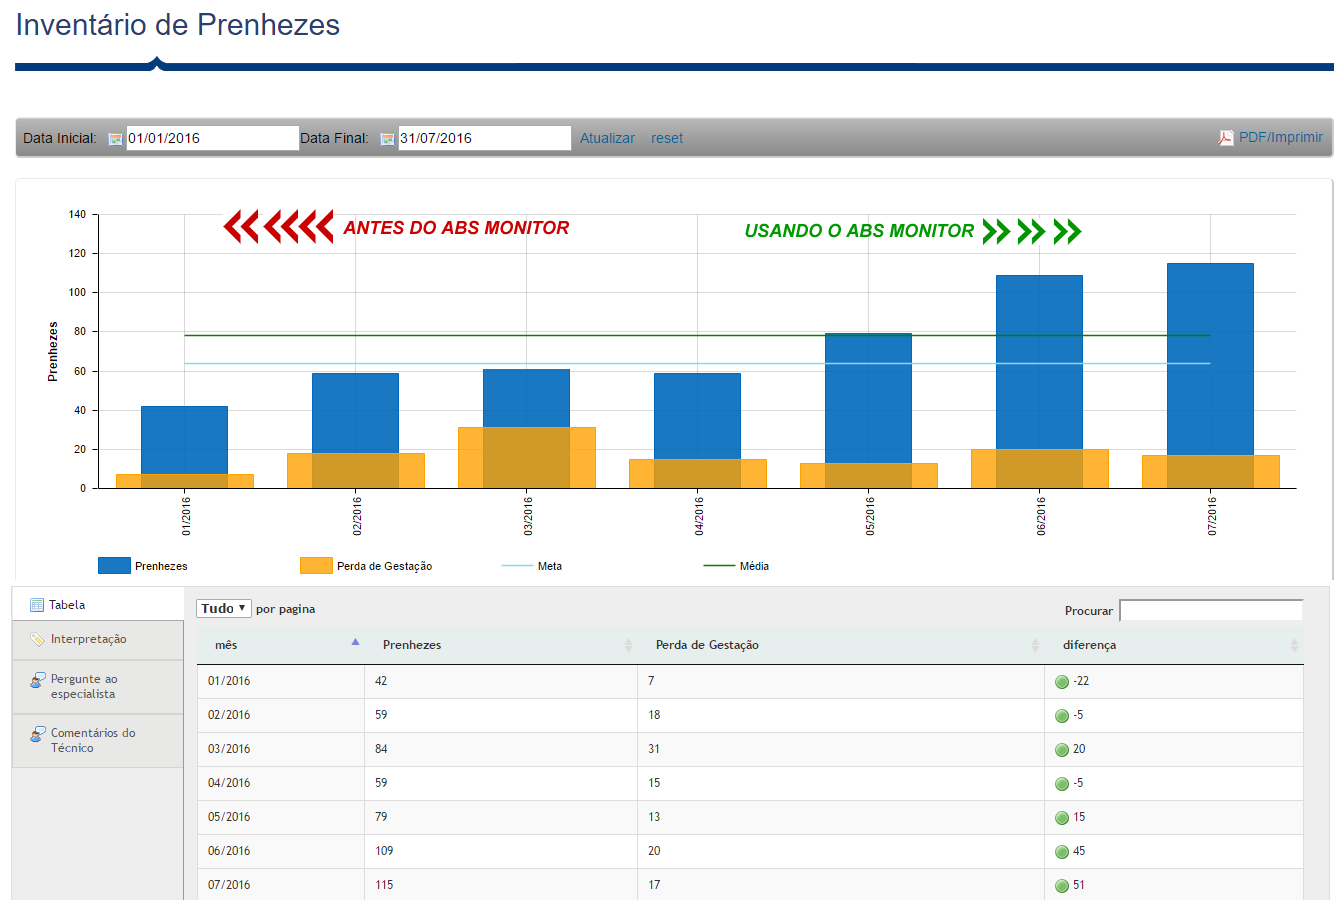The width and height of the screenshot is (1344, 900).
Task: Toggle the Meta line legend entry
Action: [531, 566]
